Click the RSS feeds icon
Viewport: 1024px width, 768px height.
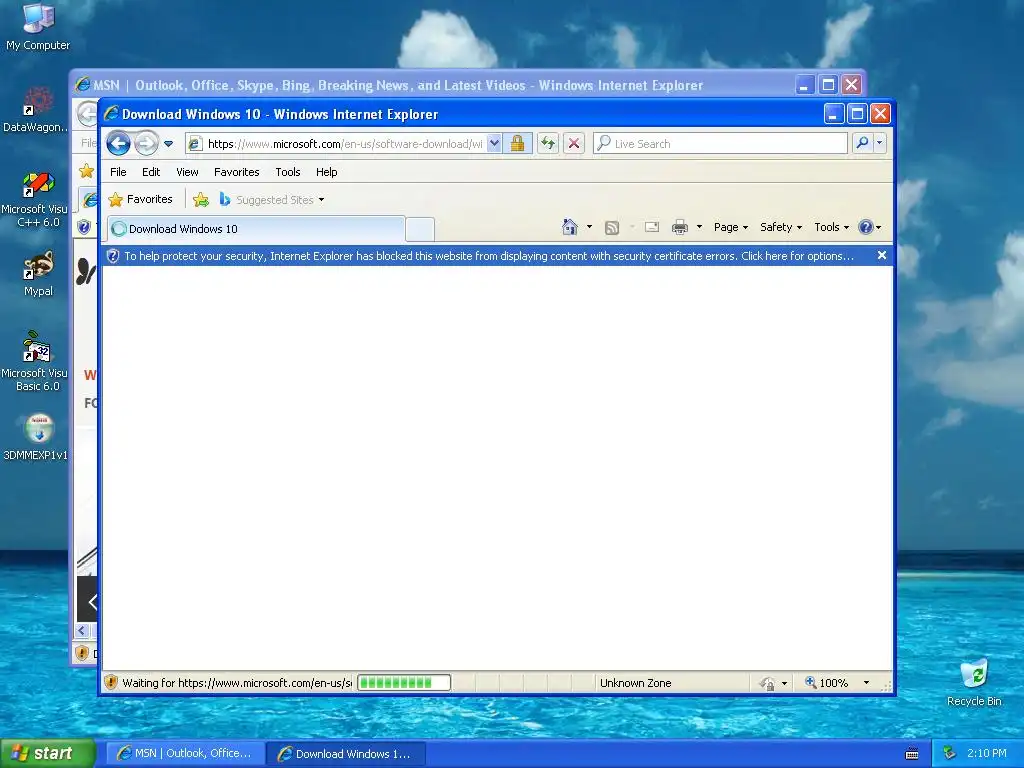coord(612,227)
